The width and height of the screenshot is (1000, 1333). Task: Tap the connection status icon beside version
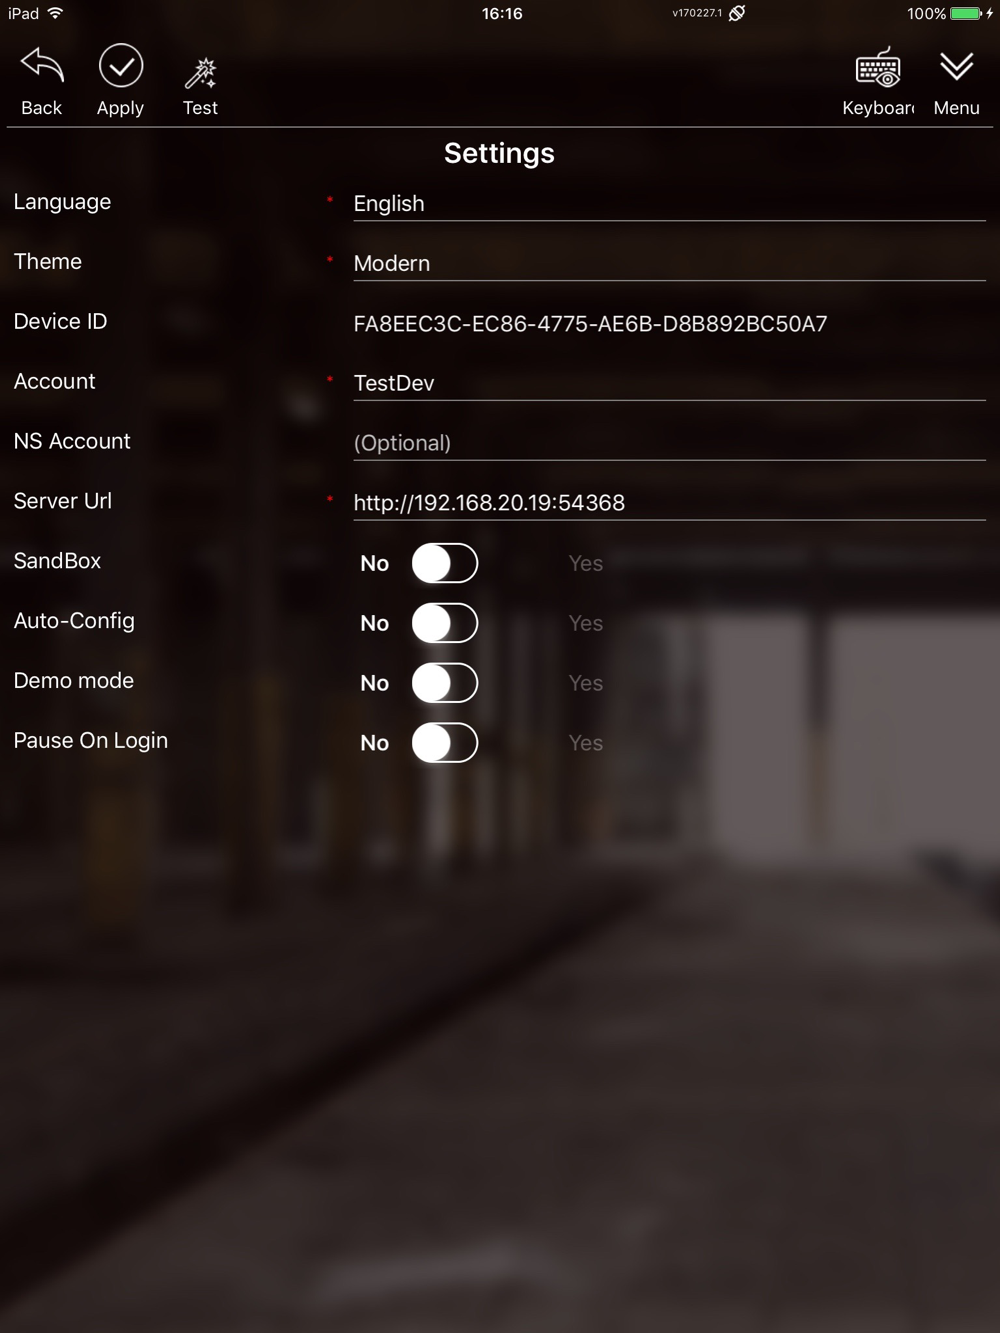coord(737,13)
